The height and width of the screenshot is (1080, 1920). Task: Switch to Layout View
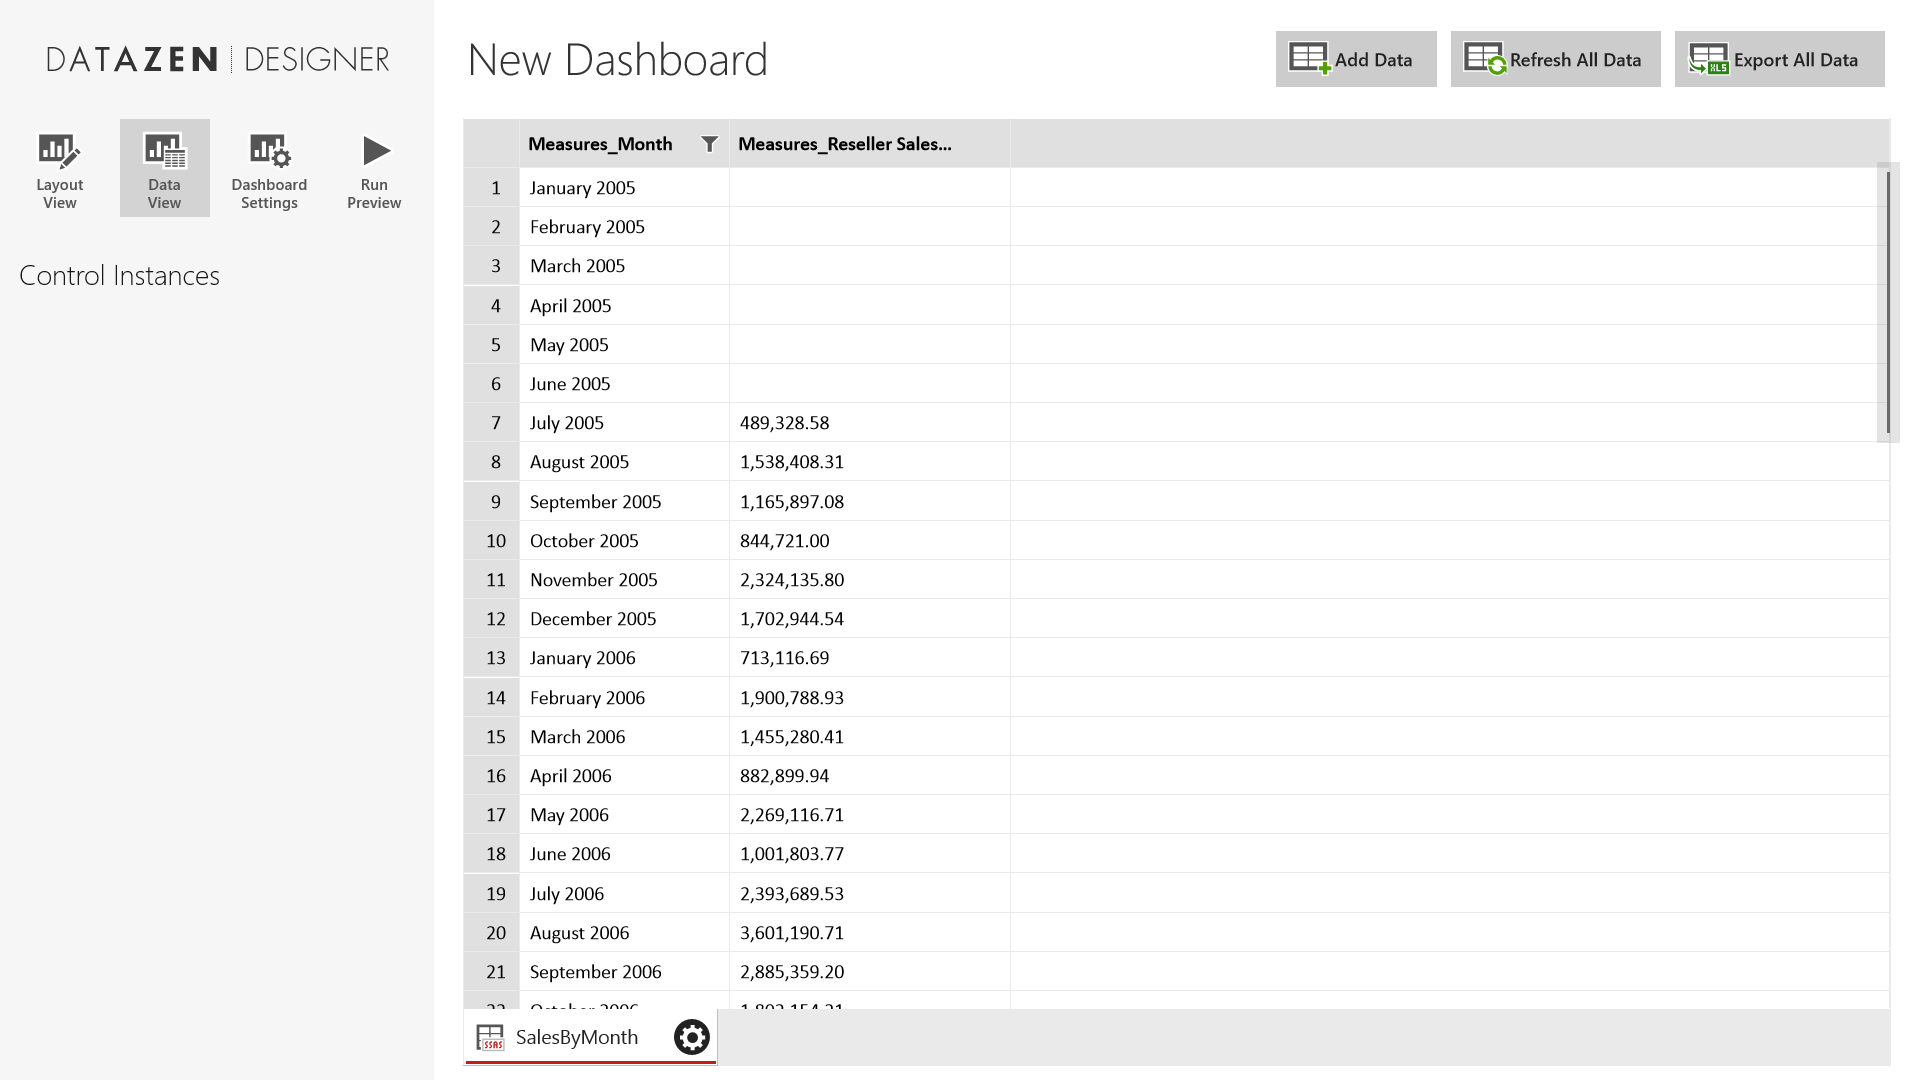59,170
